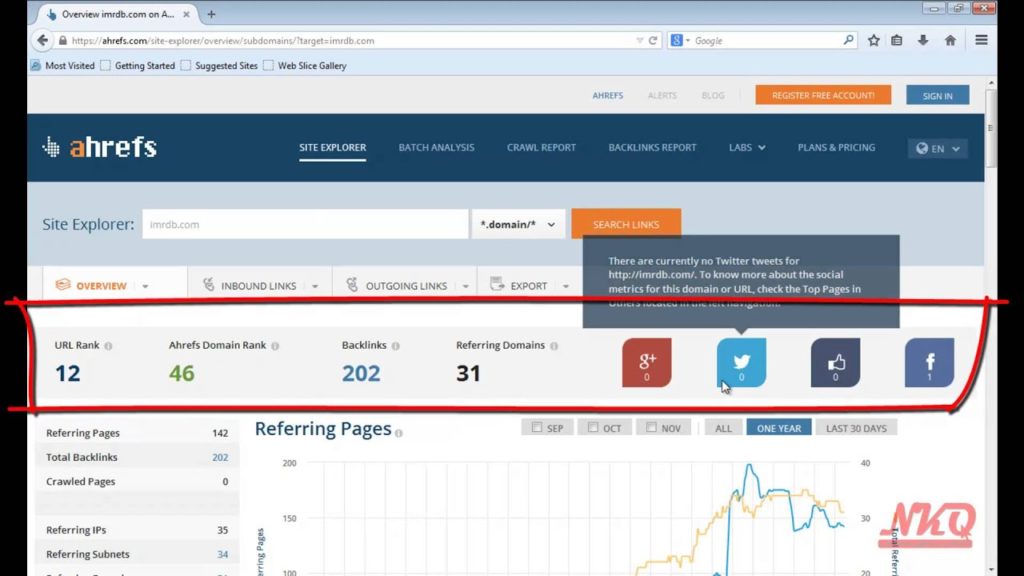Click info icon beside Referring Pages heading
This screenshot has height=576, width=1024.
(398, 433)
